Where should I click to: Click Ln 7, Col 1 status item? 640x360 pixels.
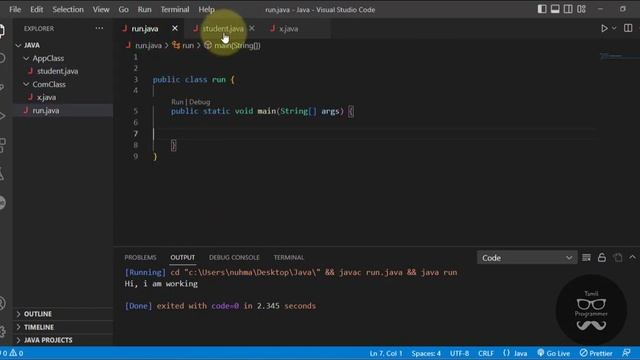(x=386, y=353)
